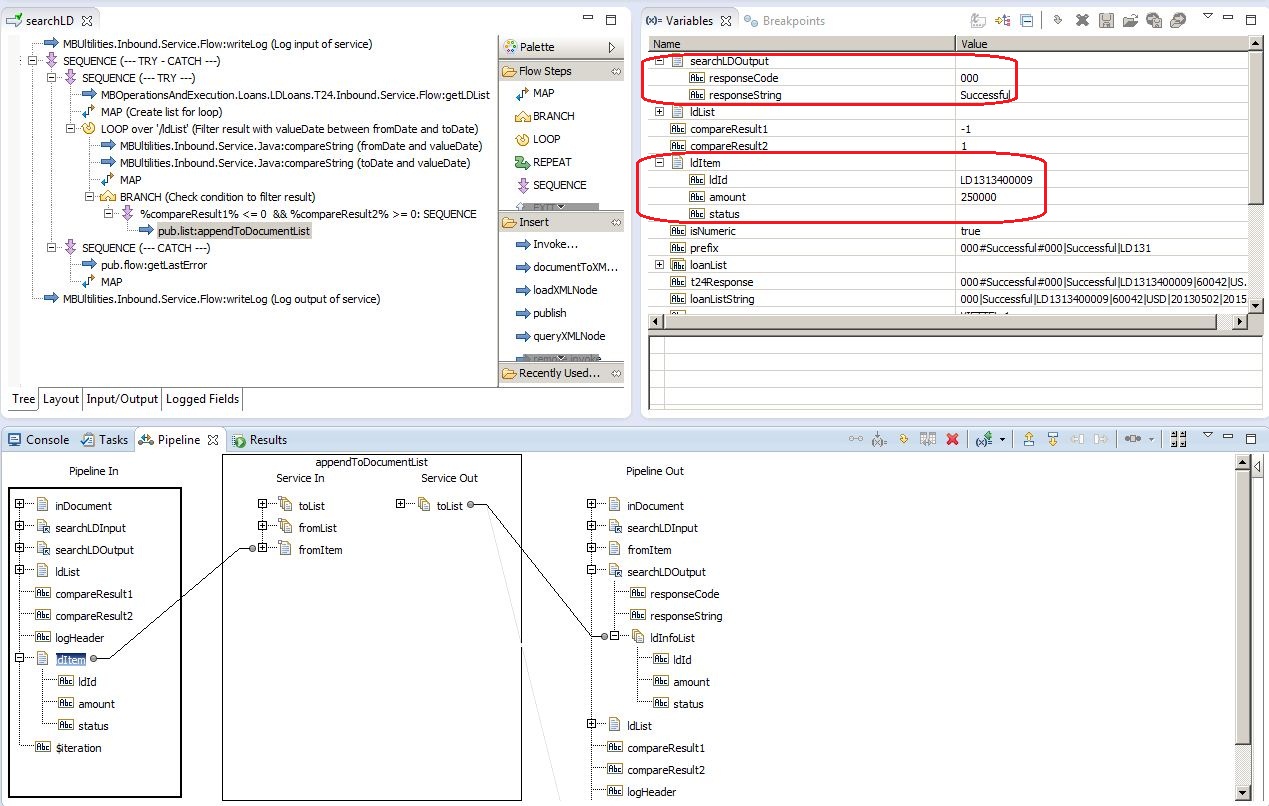Select pub.list:appendToDocumentList step in tree
This screenshot has height=806, width=1269.
[x=233, y=231]
